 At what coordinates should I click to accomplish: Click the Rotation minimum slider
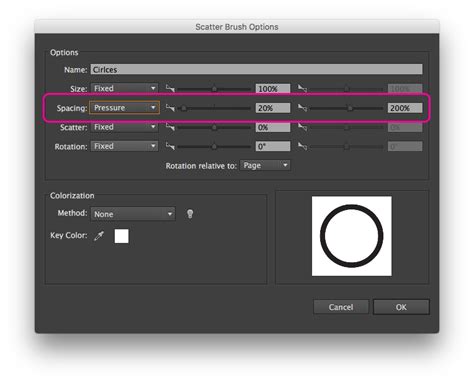214,146
